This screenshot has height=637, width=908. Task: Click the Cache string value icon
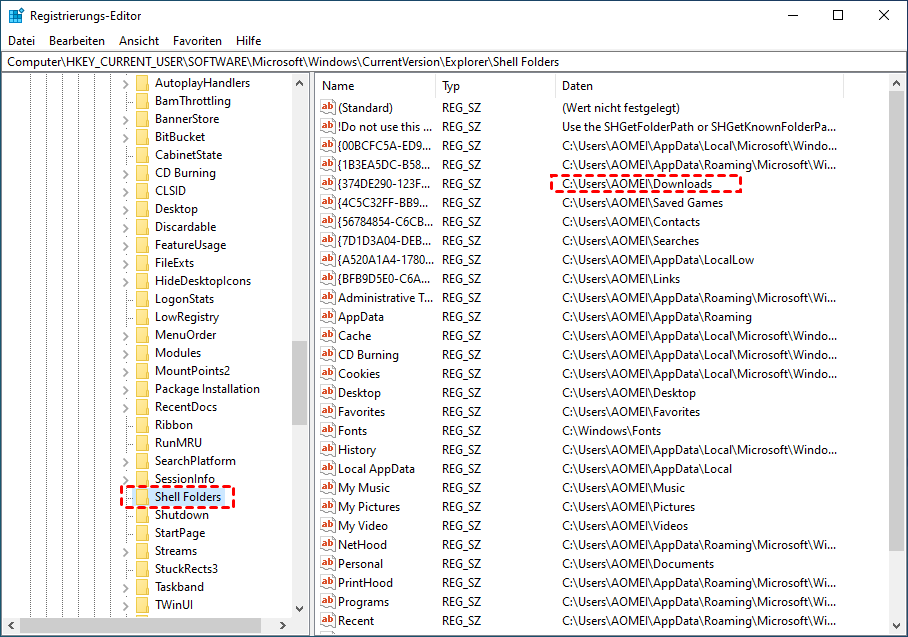coord(328,335)
